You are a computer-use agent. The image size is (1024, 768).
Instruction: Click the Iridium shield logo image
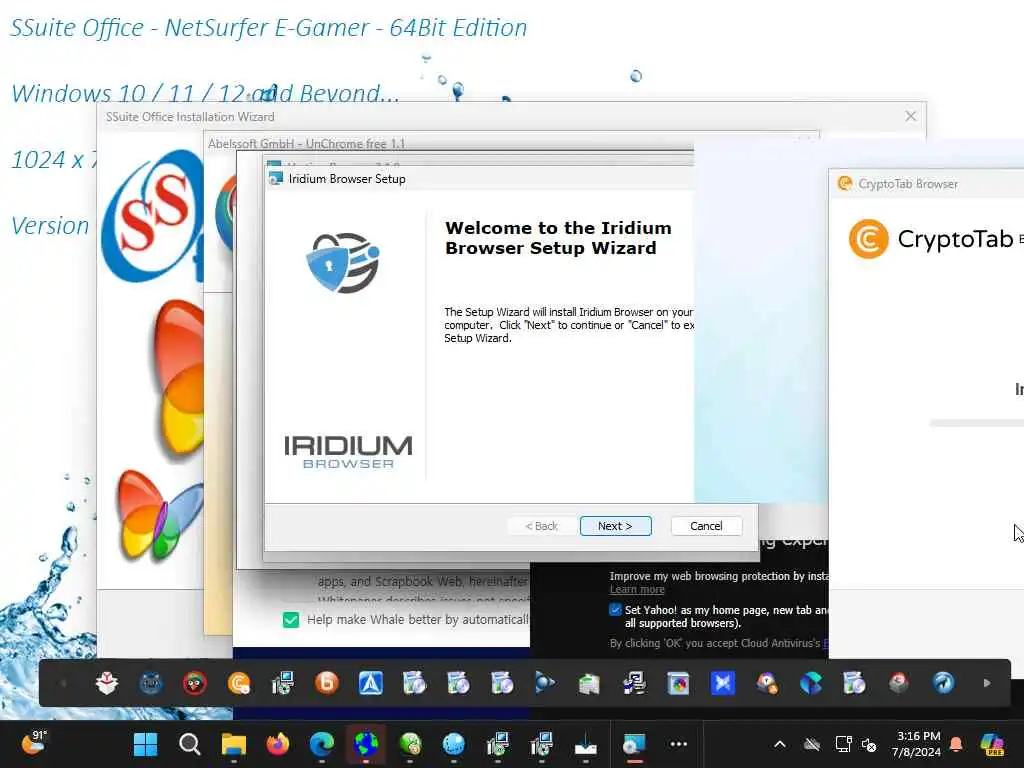coord(343,262)
